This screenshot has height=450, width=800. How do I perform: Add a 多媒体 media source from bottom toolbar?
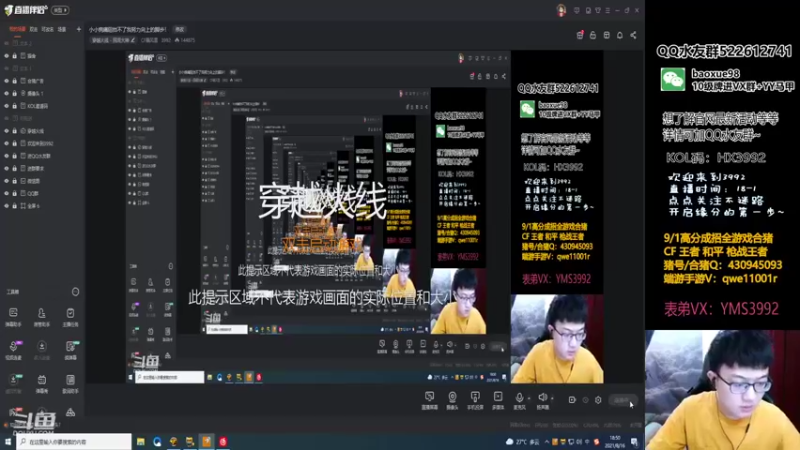click(x=498, y=401)
